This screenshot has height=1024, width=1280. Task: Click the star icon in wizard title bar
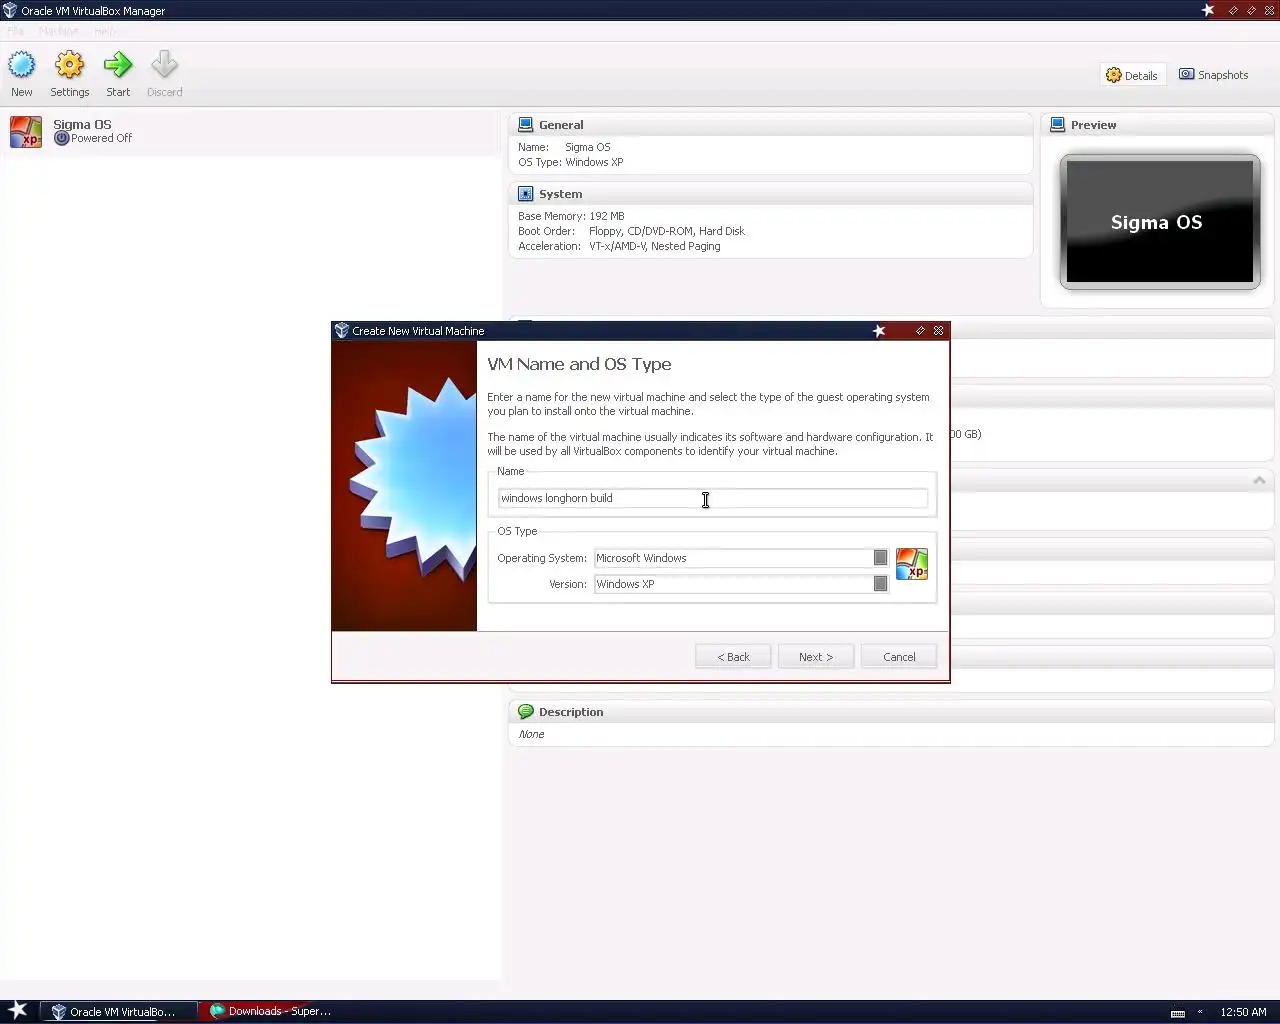point(879,331)
